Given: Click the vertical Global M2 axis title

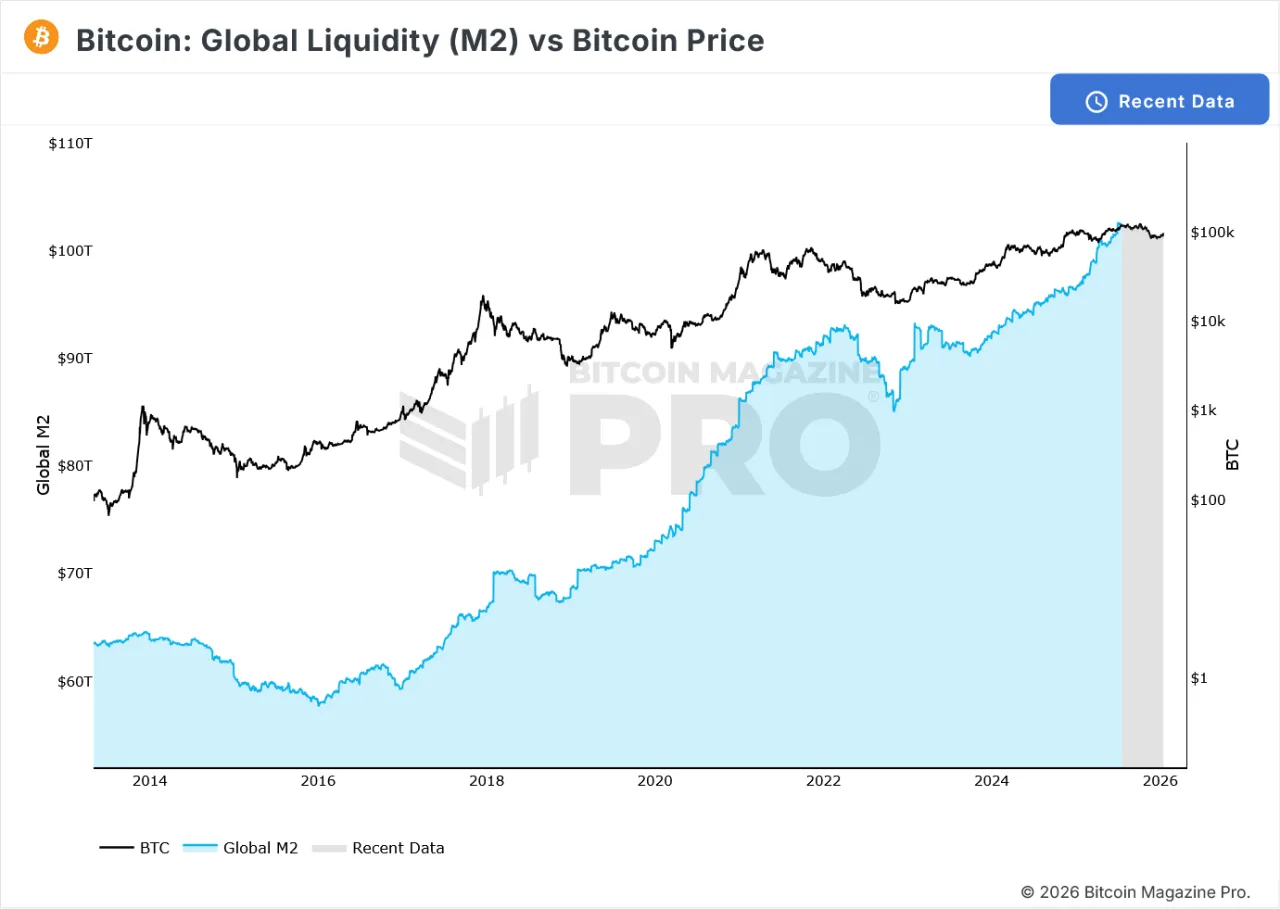Looking at the screenshot, I should coord(43,460).
